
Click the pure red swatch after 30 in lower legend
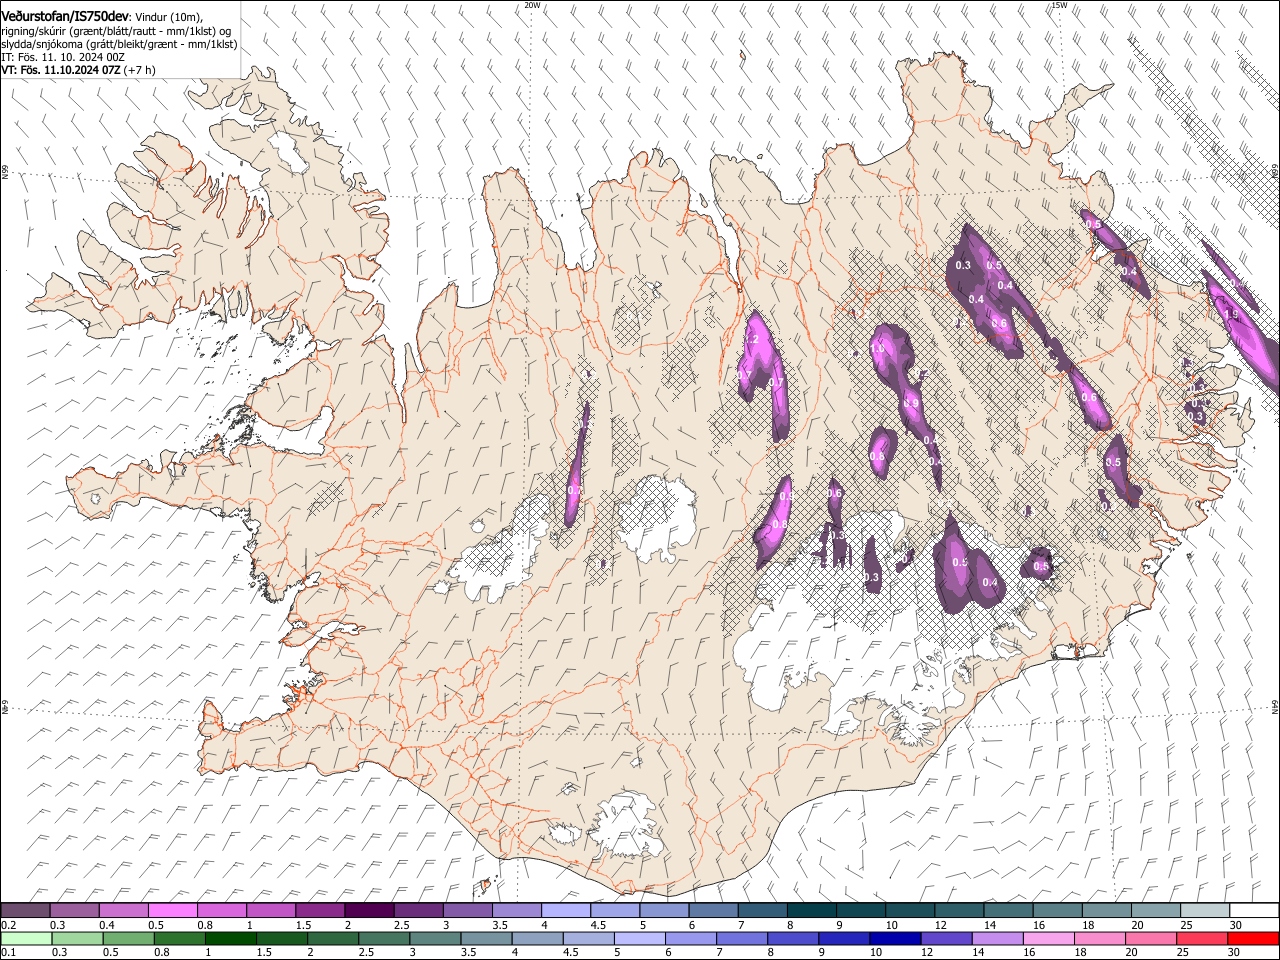click(x=1251, y=938)
